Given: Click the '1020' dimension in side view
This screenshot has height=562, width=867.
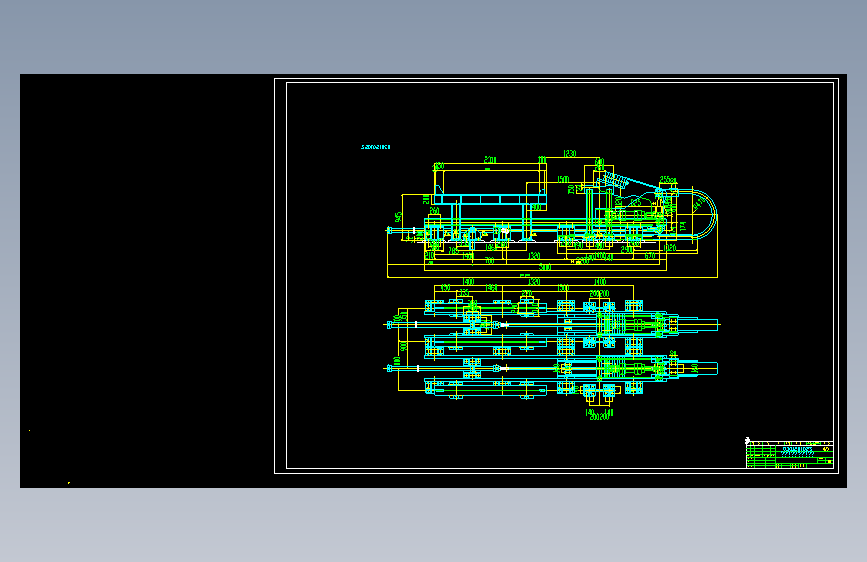Looking at the screenshot, I should pyautogui.click(x=670, y=248).
